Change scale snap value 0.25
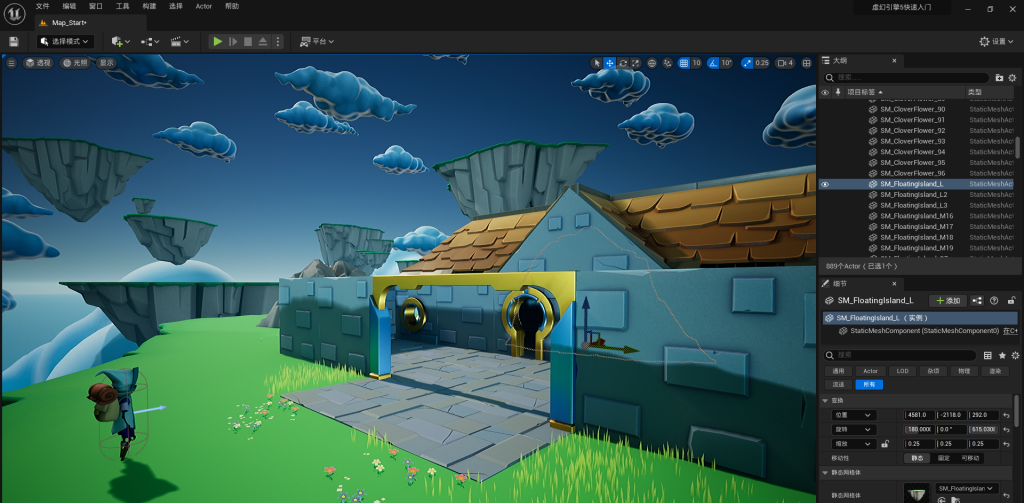 pos(762,63)
